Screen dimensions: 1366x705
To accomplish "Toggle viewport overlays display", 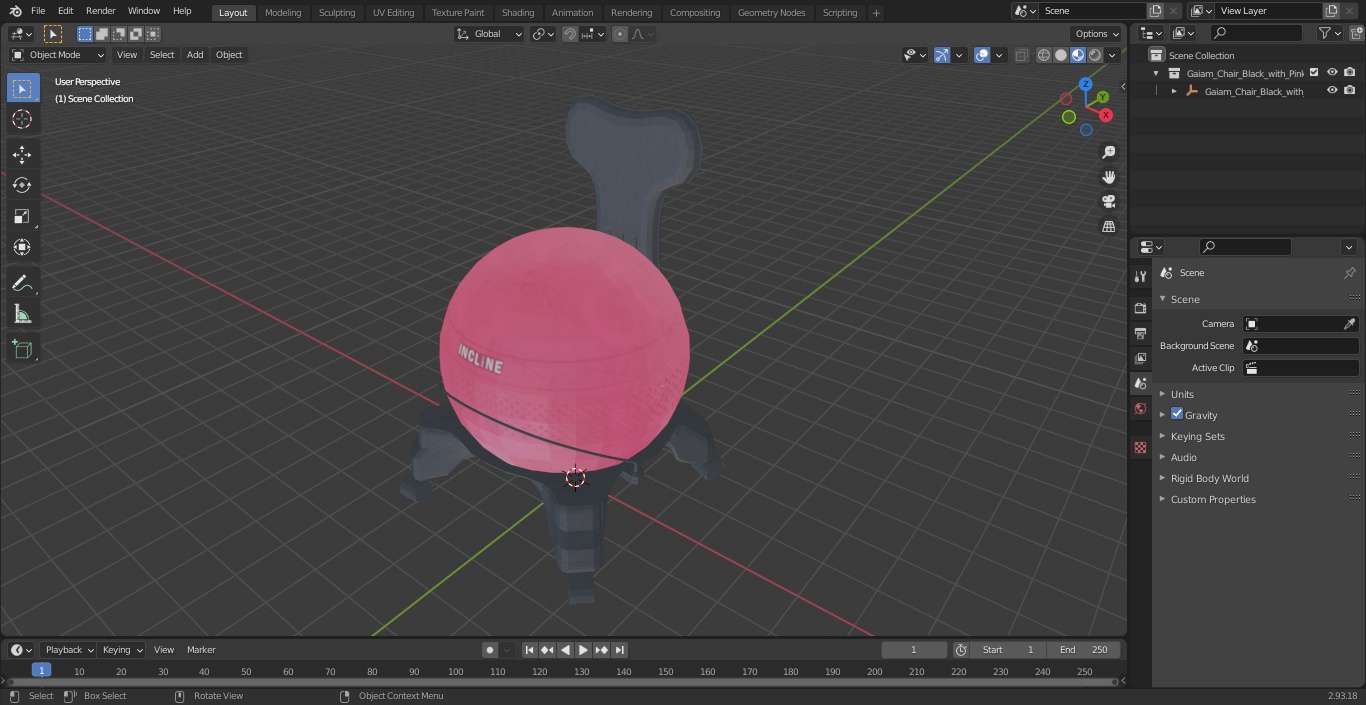I will (x=982, y=55).
